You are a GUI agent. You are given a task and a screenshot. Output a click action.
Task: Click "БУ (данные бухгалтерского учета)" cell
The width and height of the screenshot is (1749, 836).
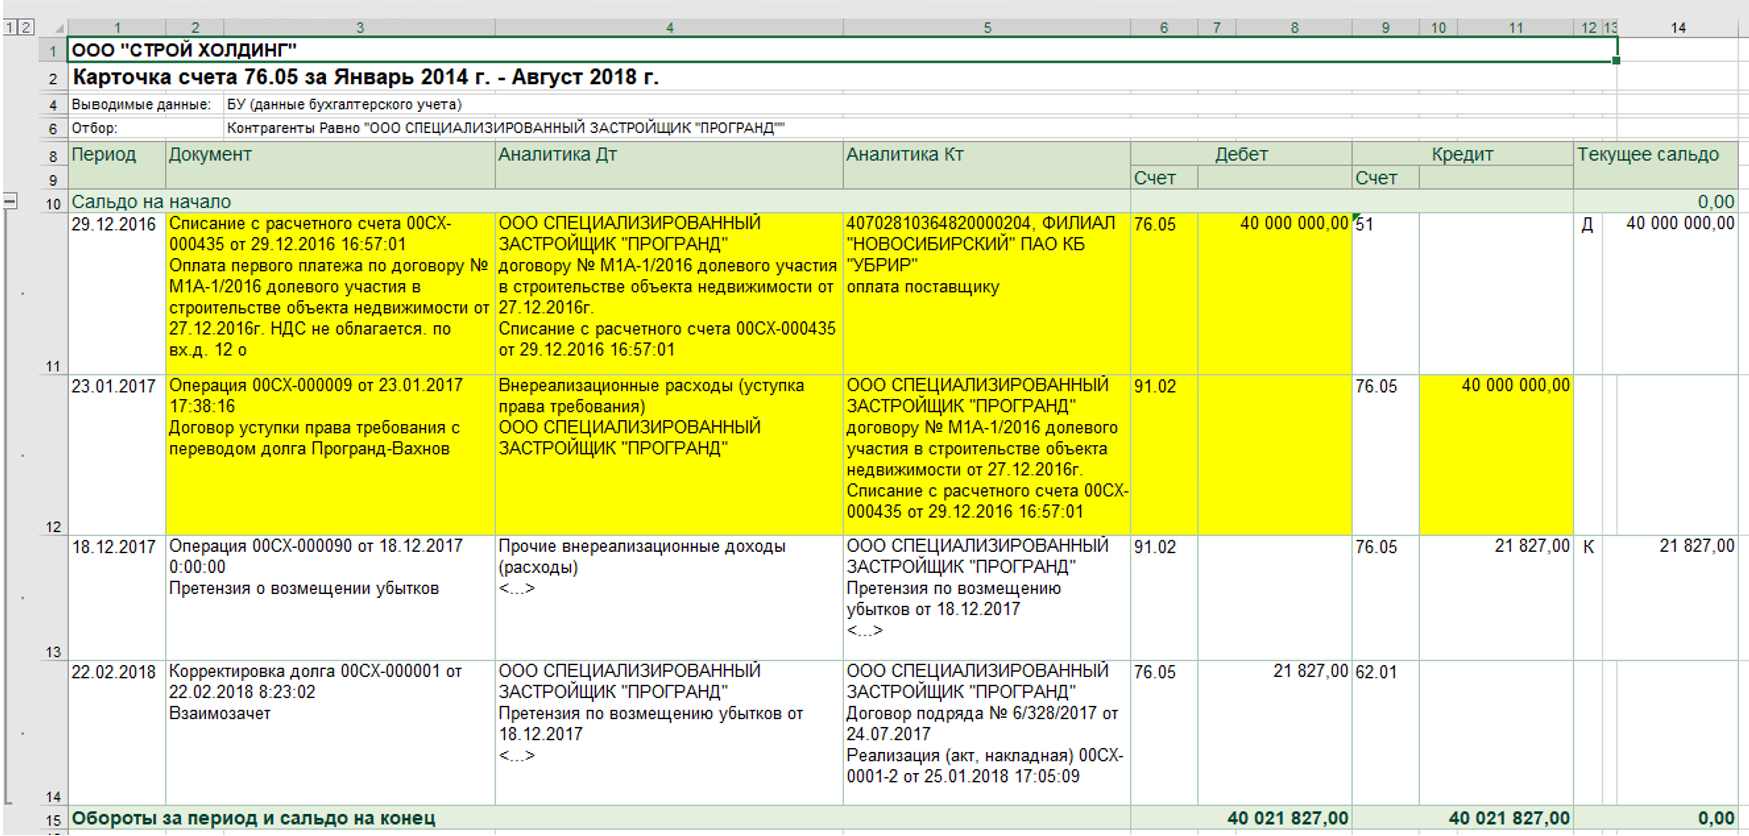click(344, 104)
